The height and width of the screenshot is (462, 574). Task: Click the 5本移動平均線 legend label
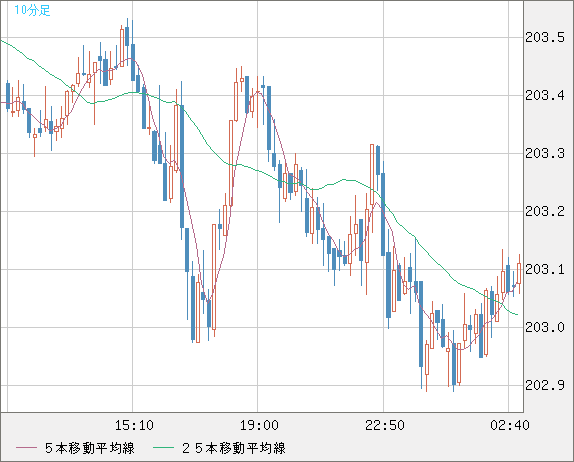click(90, 448)
